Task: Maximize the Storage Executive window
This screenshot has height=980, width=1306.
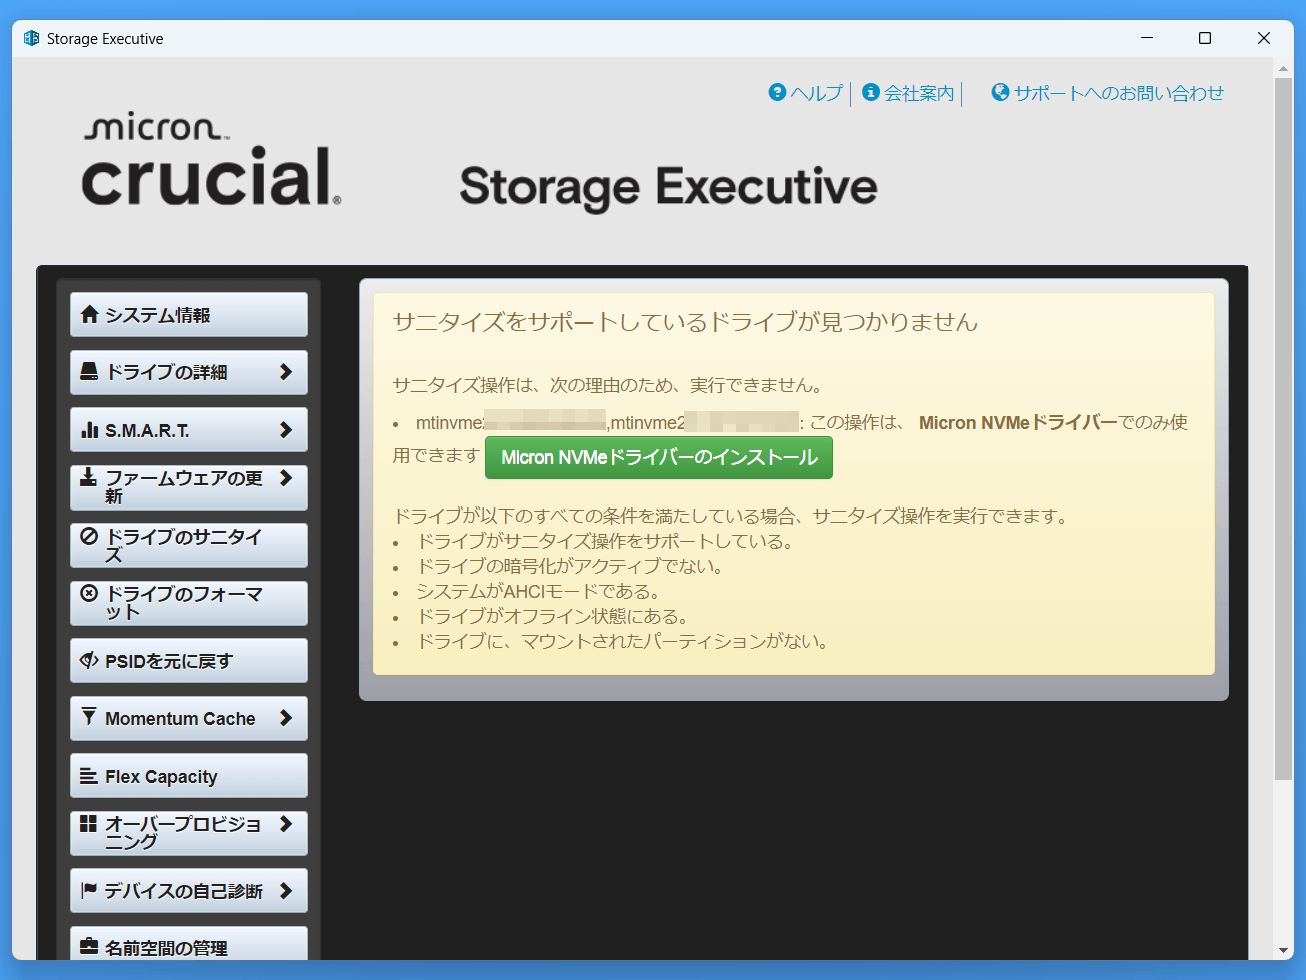Action: [1205, 38]
